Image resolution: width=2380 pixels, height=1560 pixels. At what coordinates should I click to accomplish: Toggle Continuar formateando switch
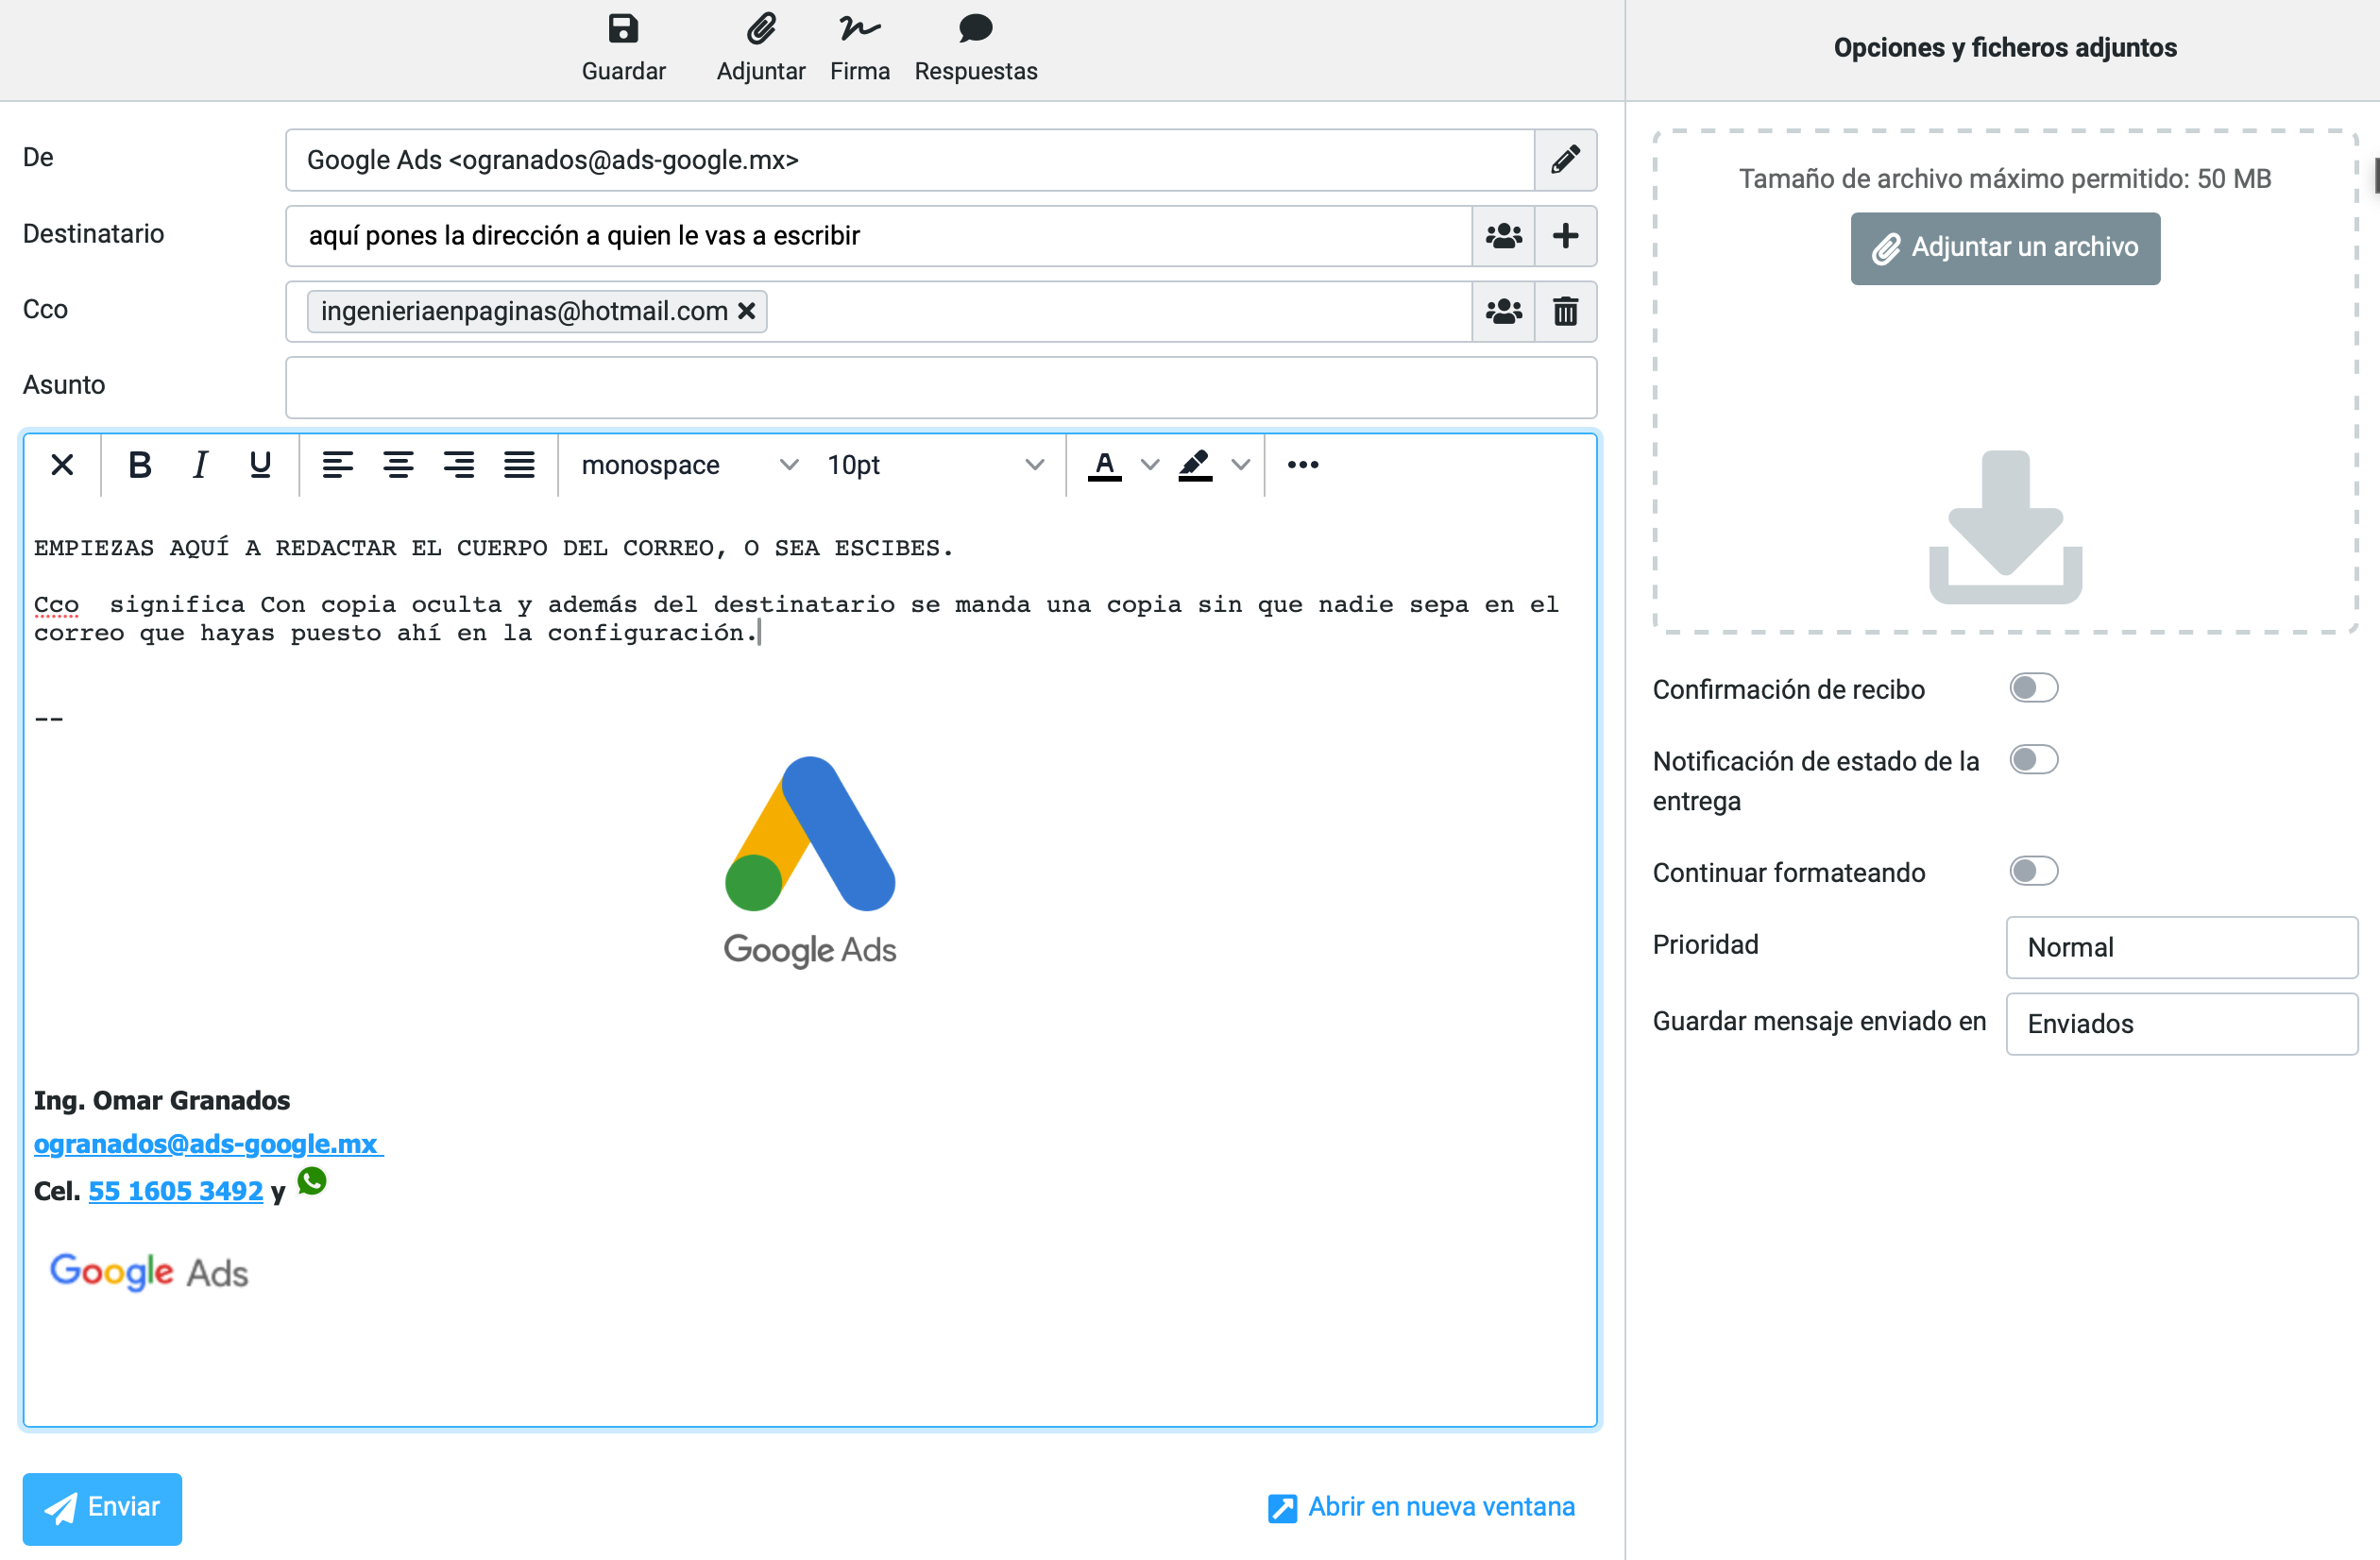tap(2034, 871)
